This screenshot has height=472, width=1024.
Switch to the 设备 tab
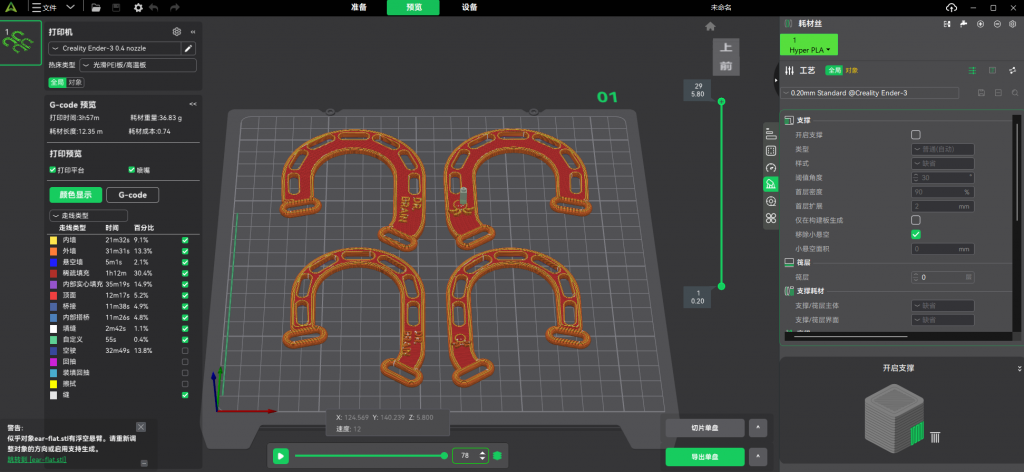(469, 7)
